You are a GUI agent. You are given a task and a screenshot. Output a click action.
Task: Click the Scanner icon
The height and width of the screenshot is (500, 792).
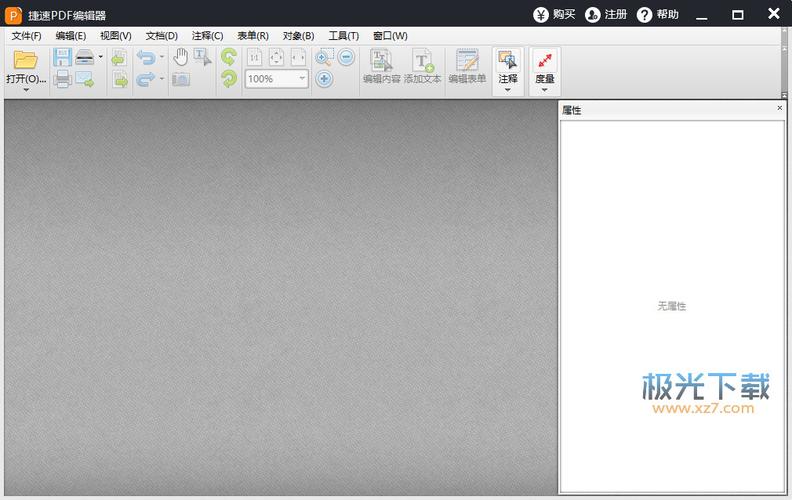tap(84, 57)
